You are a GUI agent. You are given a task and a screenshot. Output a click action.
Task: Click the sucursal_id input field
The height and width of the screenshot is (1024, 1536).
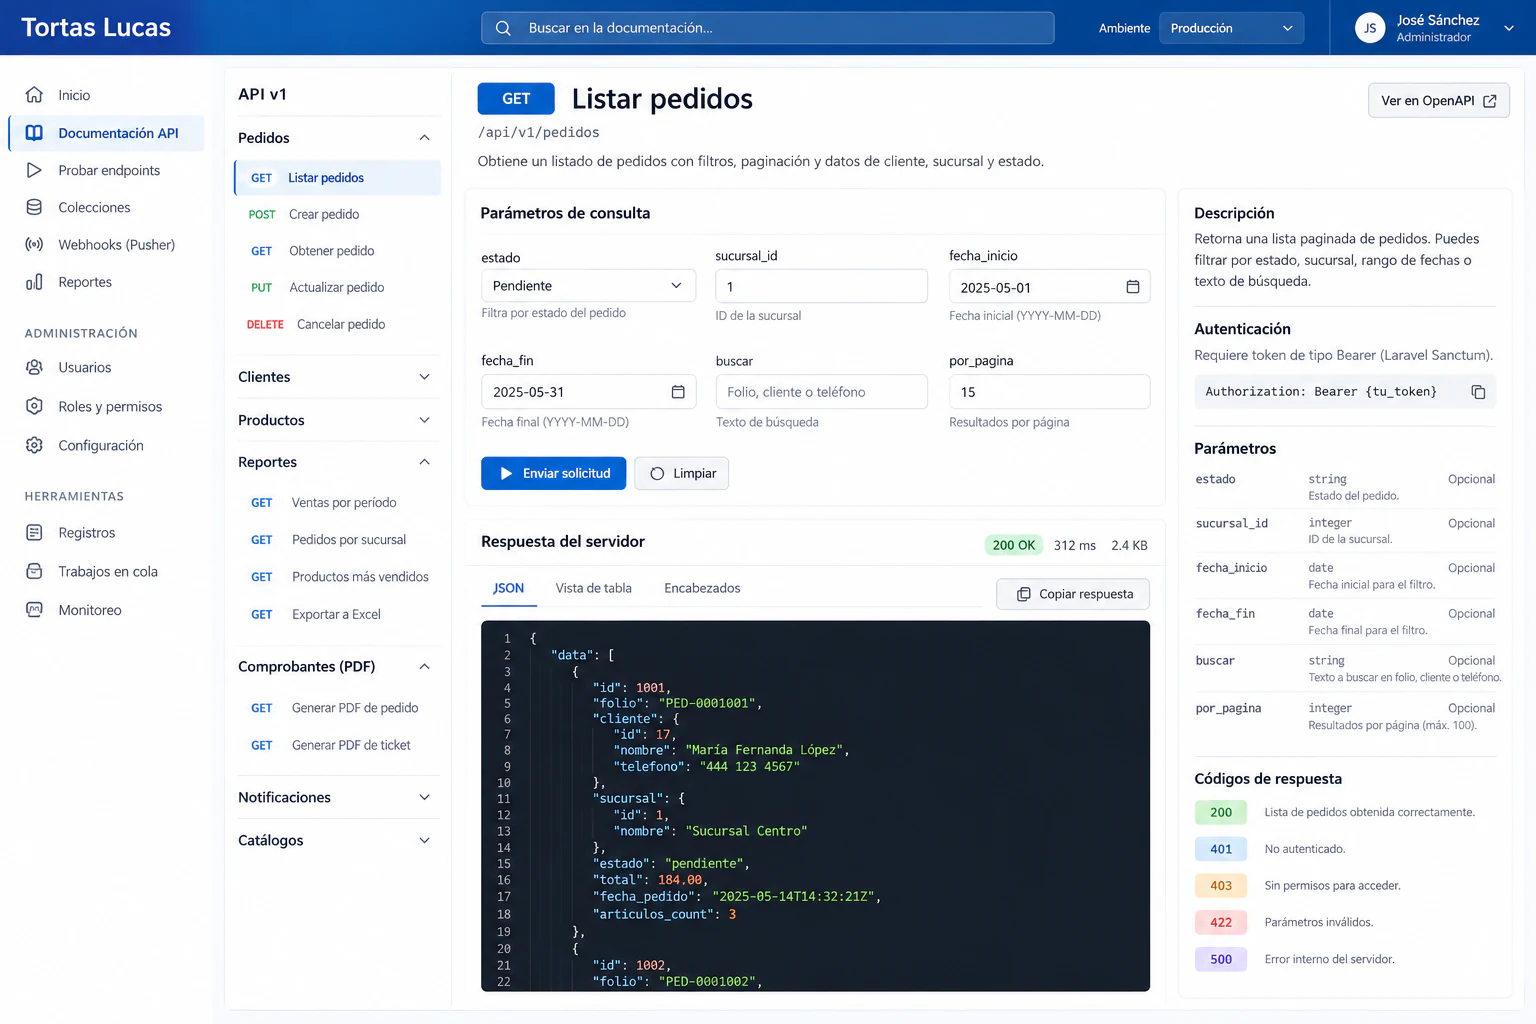822,286
